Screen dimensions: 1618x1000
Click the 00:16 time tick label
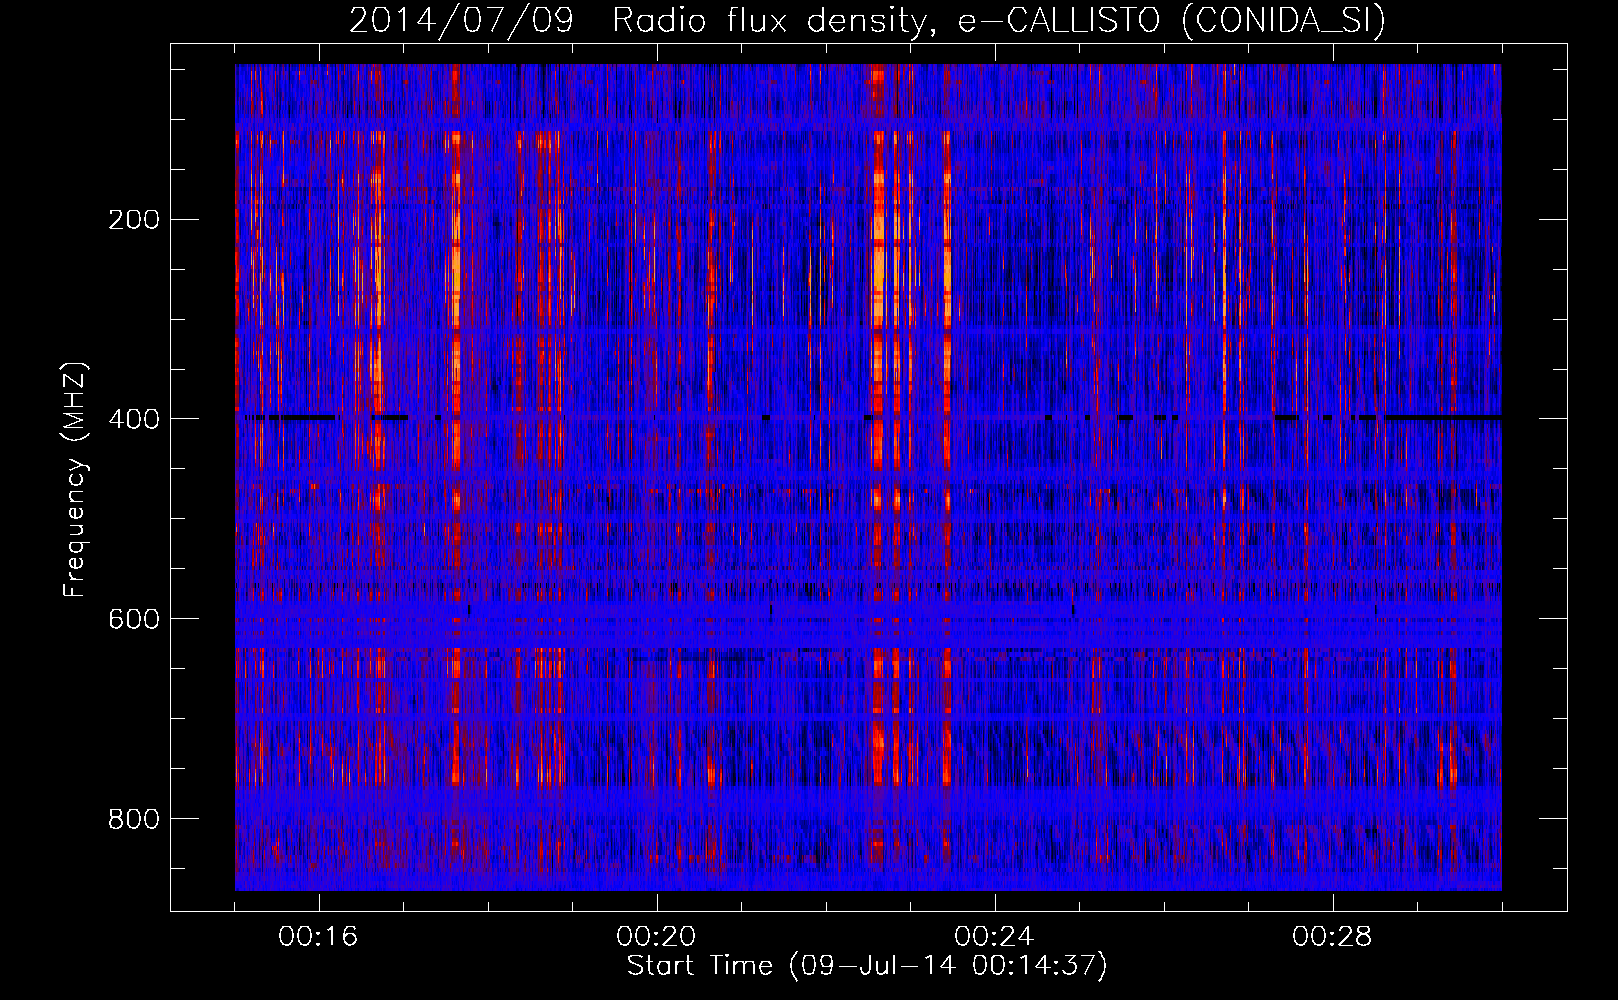[318, 937]
